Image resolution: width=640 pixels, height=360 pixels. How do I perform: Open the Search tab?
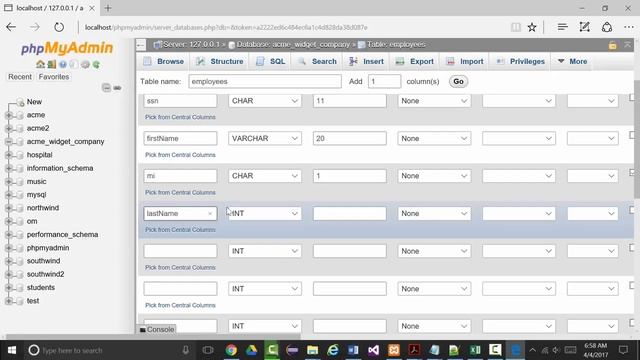point(317,61)
